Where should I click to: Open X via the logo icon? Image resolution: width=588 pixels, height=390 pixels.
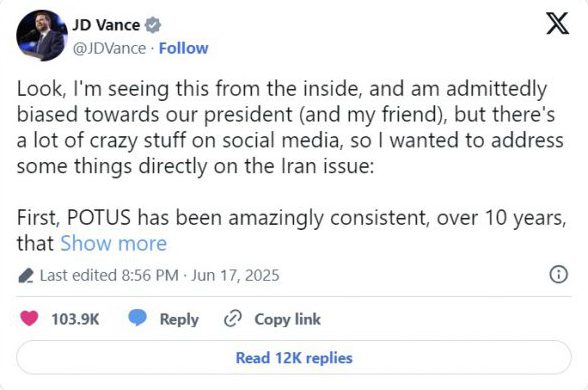click(x=557, y=23)
